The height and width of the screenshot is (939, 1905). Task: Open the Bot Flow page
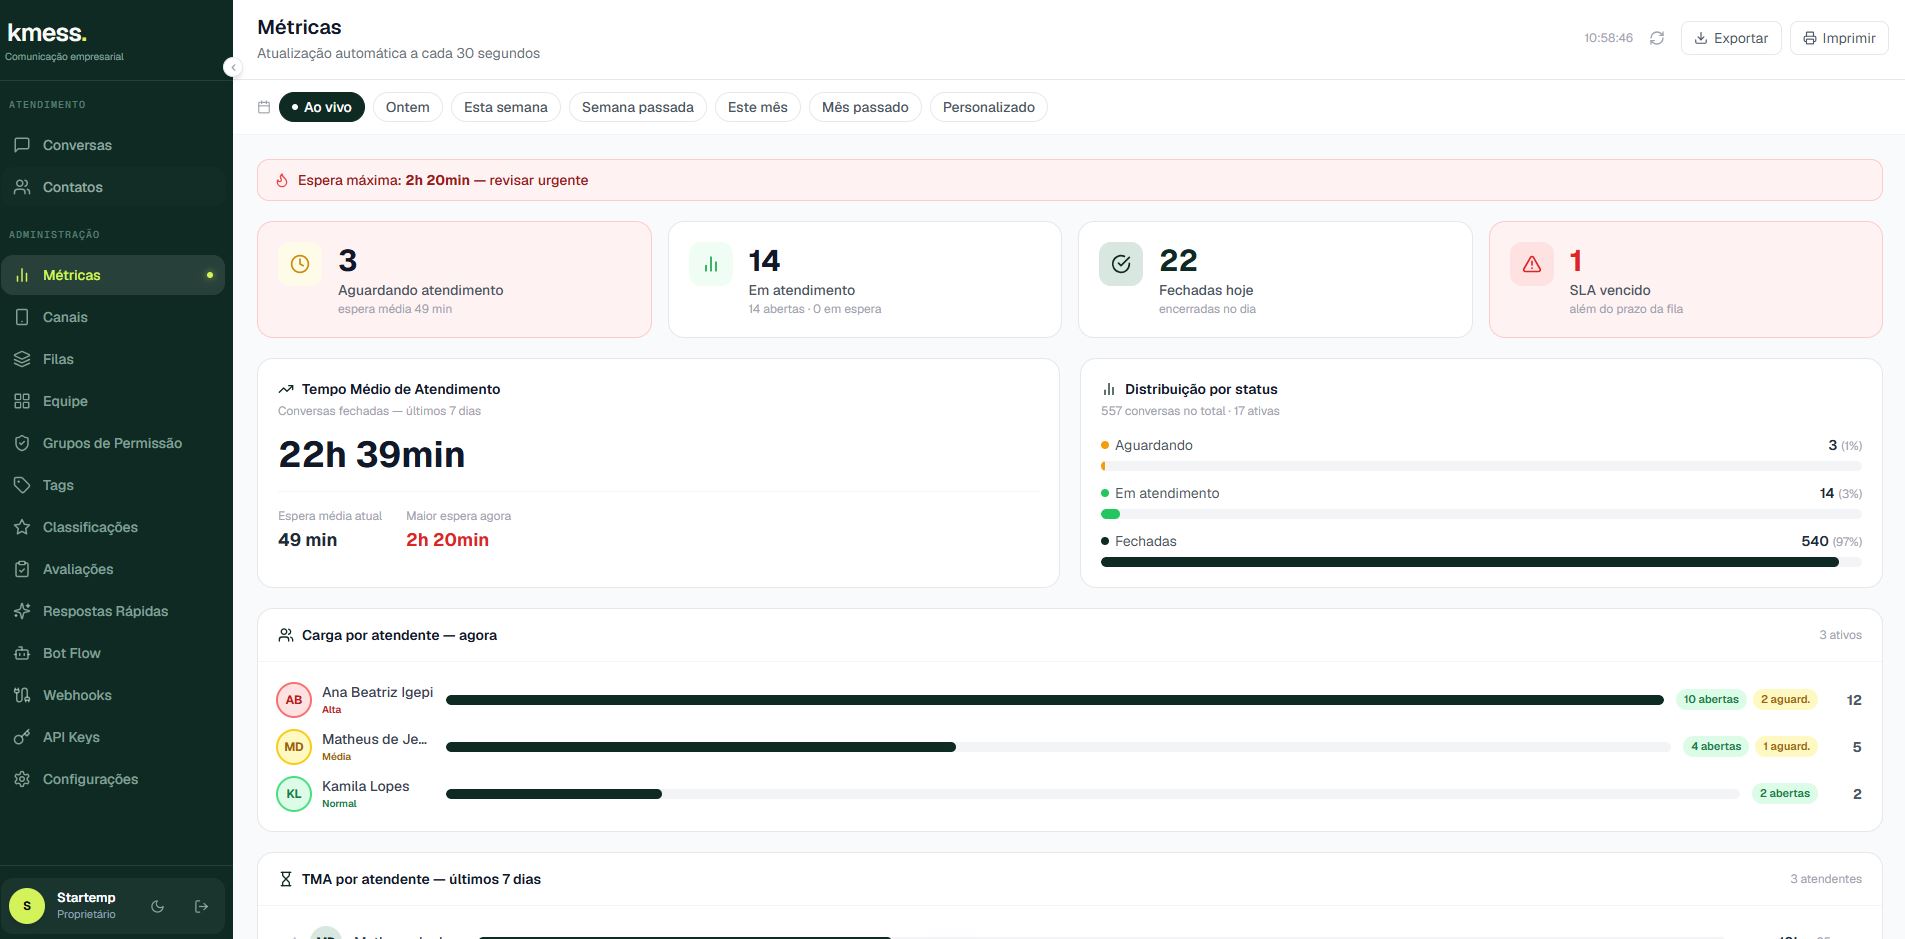pos(112,653)
